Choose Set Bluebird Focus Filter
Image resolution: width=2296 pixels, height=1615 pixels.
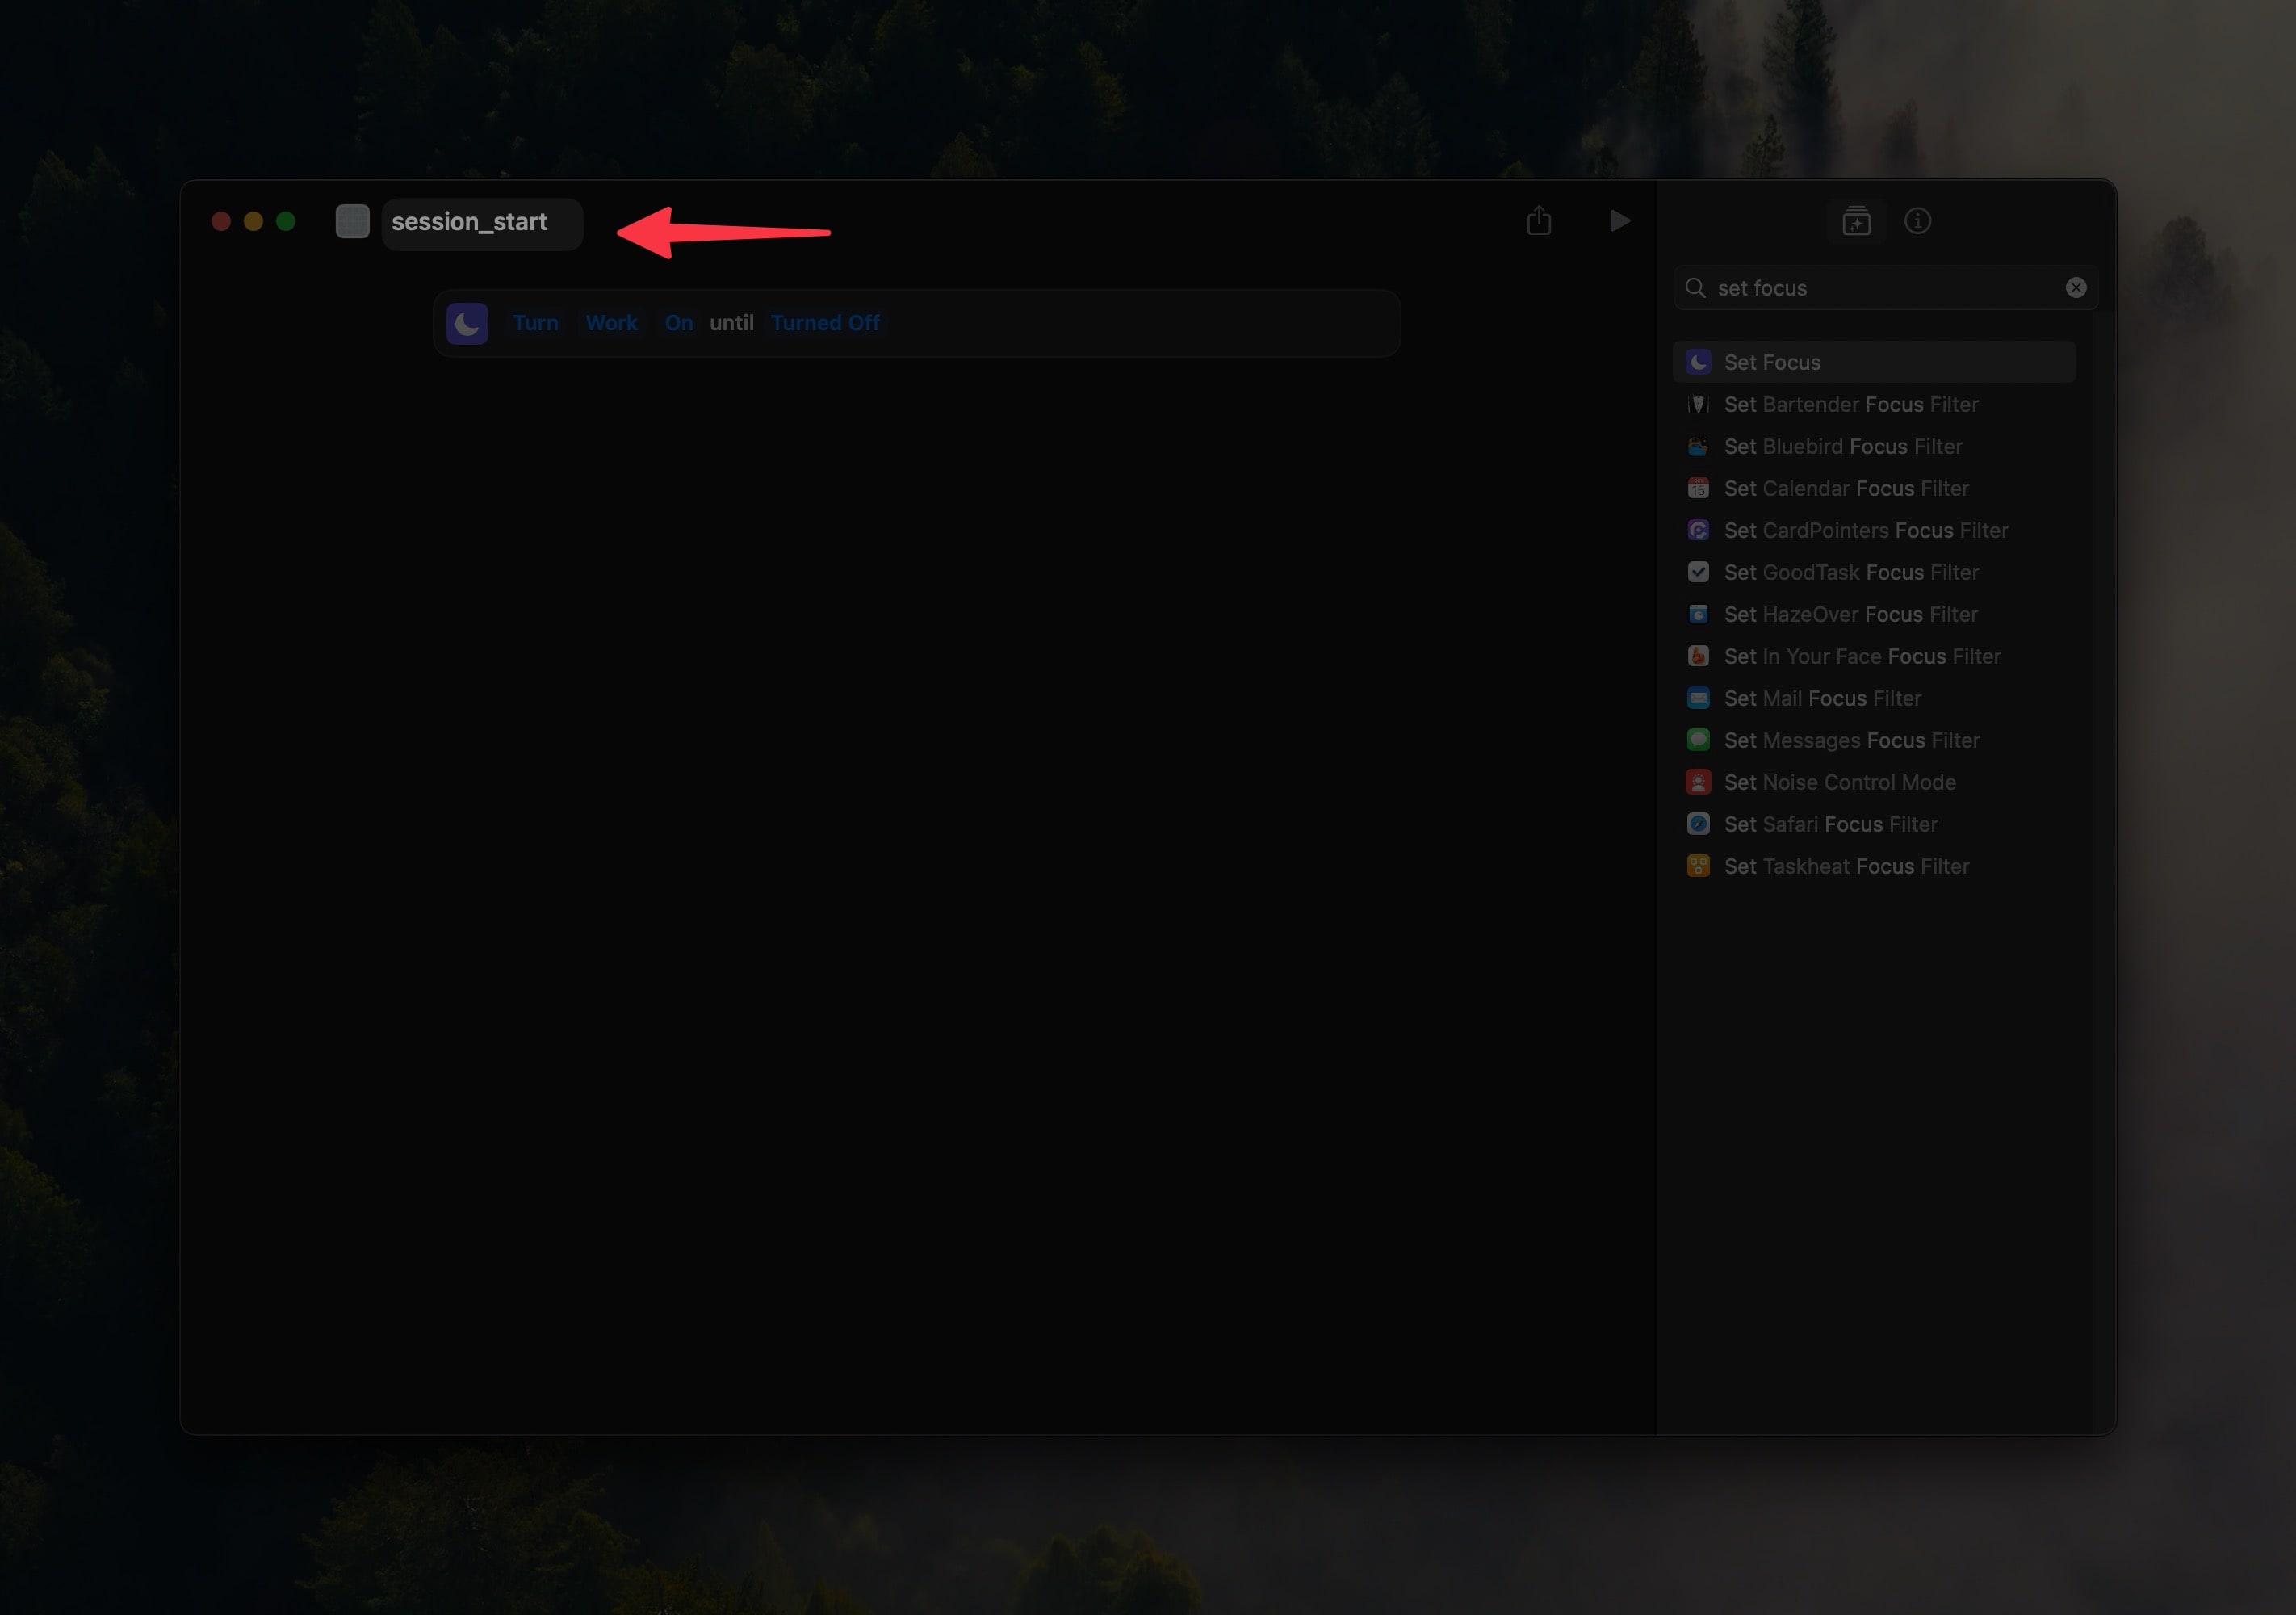(1843, 446)
